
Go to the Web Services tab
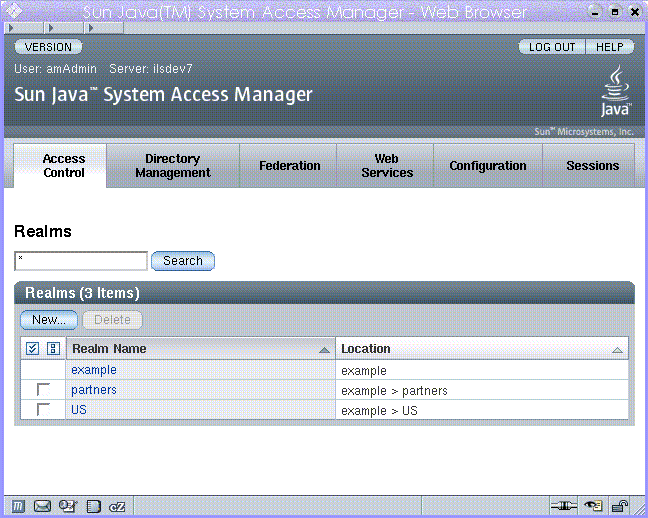(x=385, y=165)
